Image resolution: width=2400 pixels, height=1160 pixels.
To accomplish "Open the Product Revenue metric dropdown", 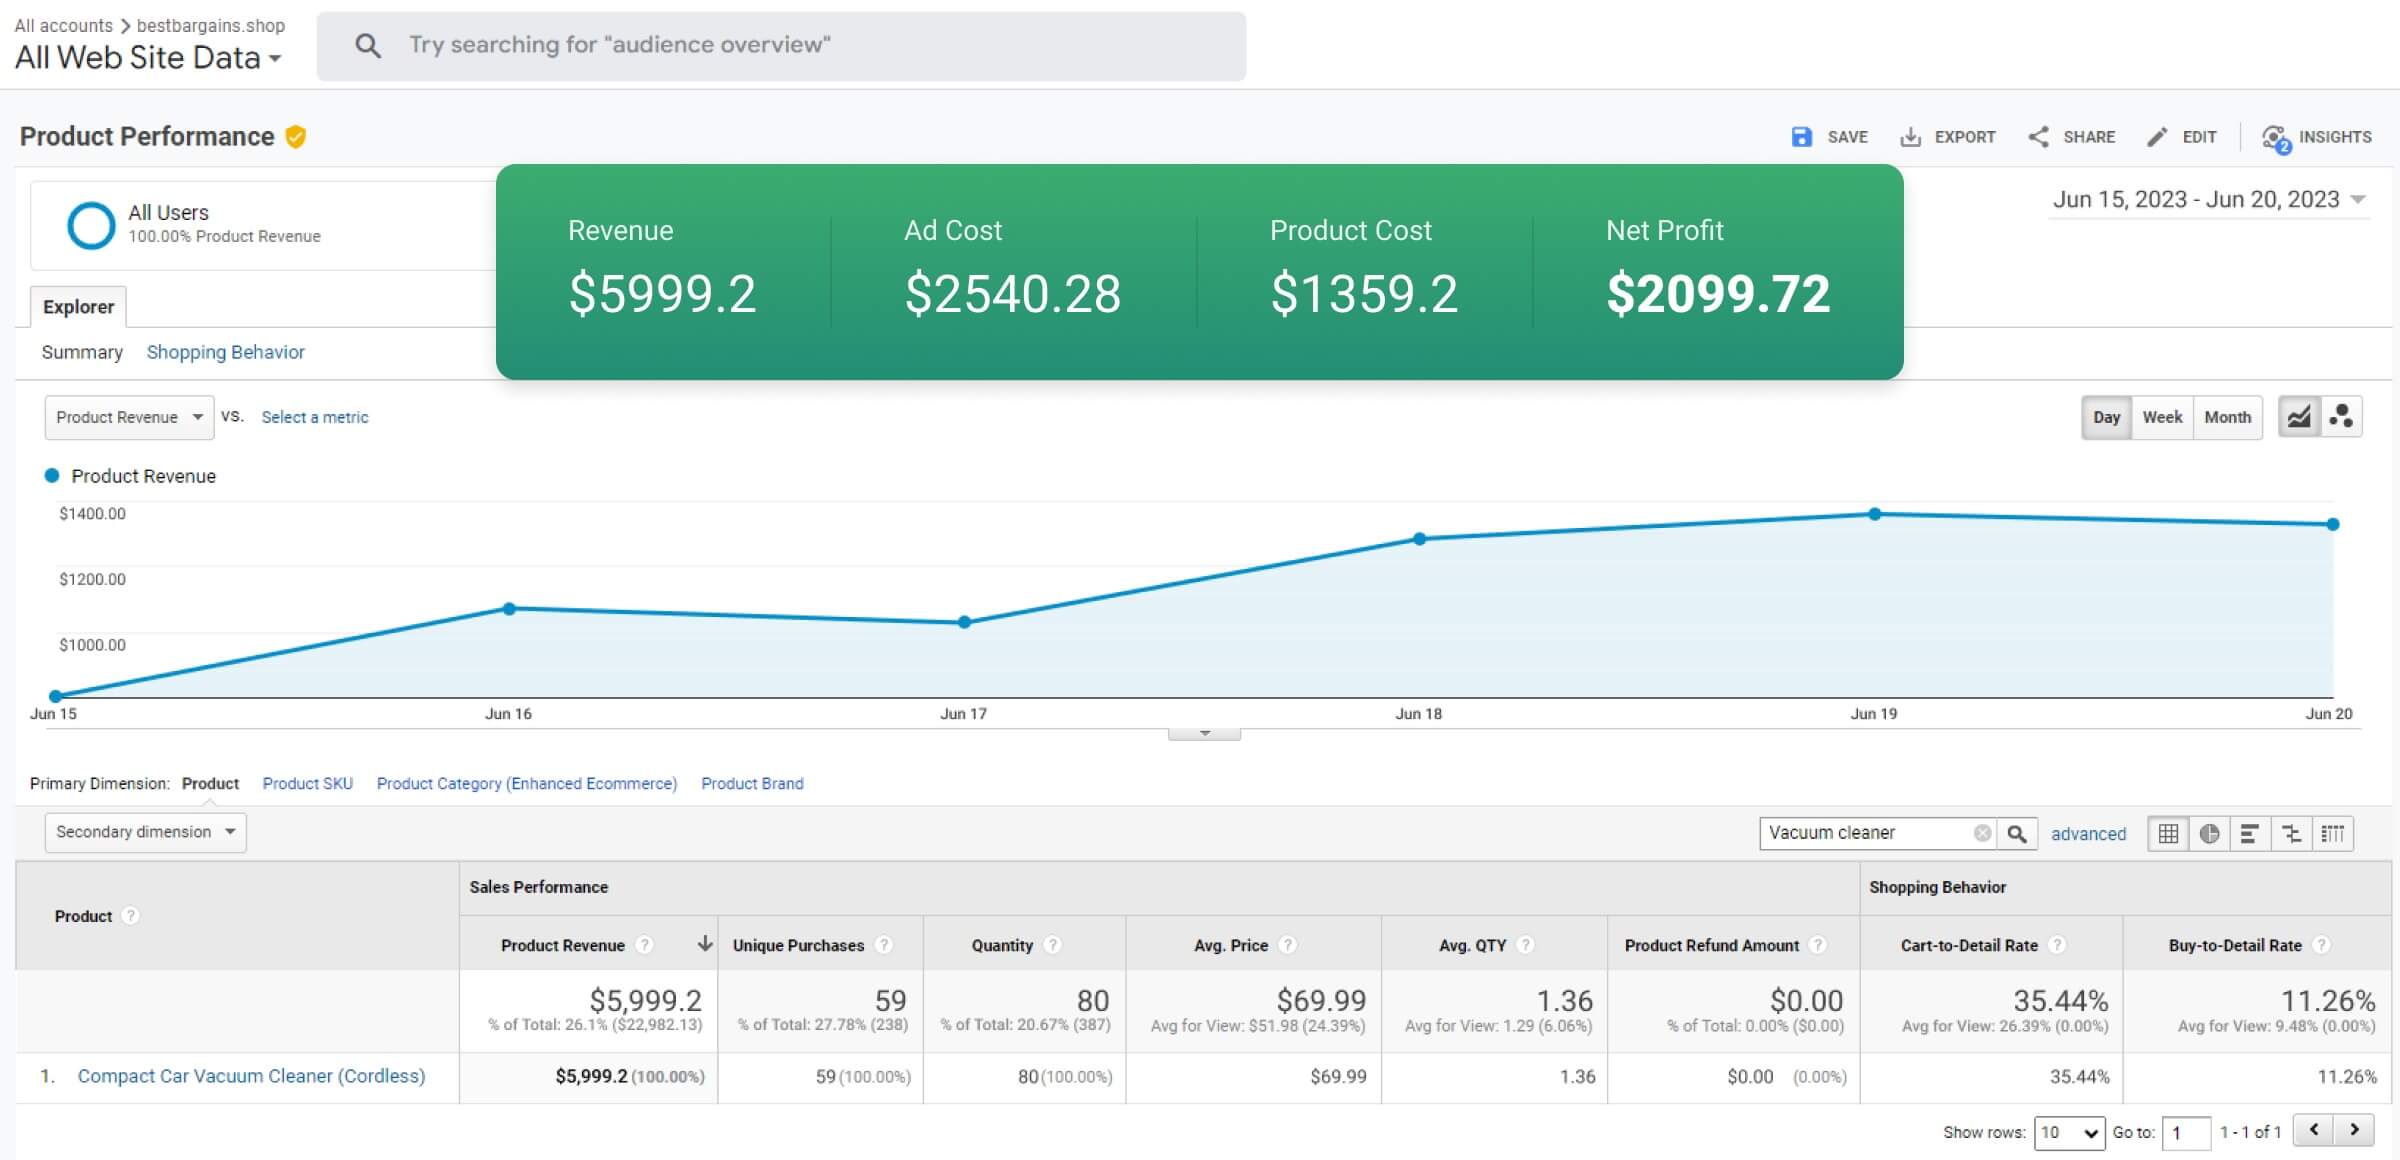I will pos(129,417).
